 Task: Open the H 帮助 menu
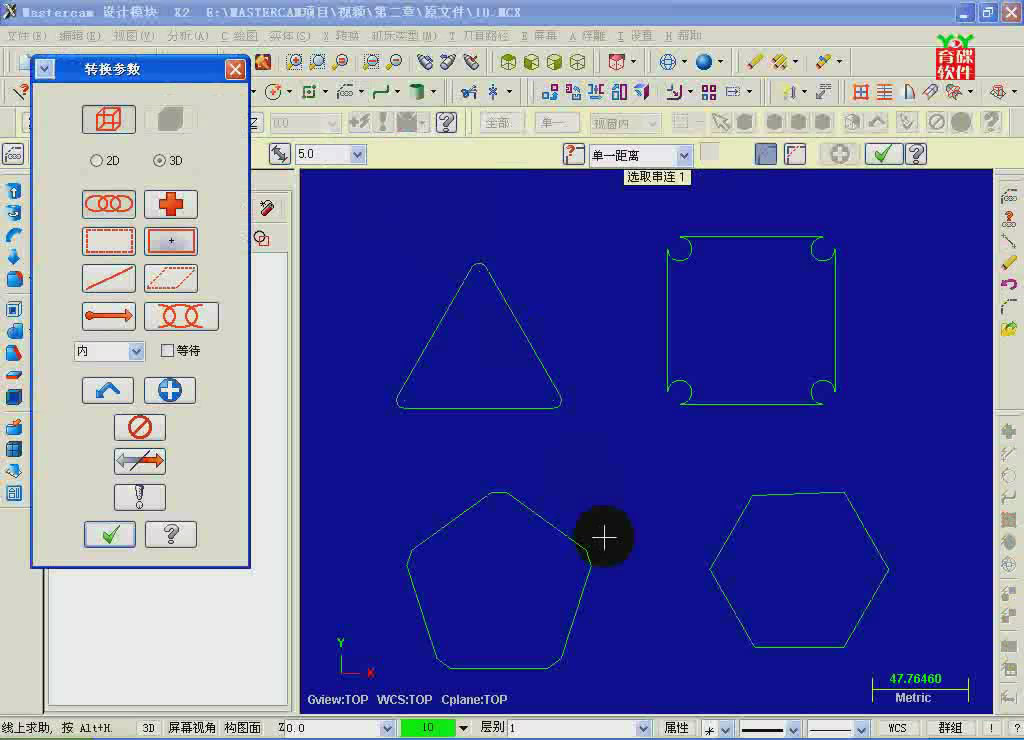click(x=683, y=36)
